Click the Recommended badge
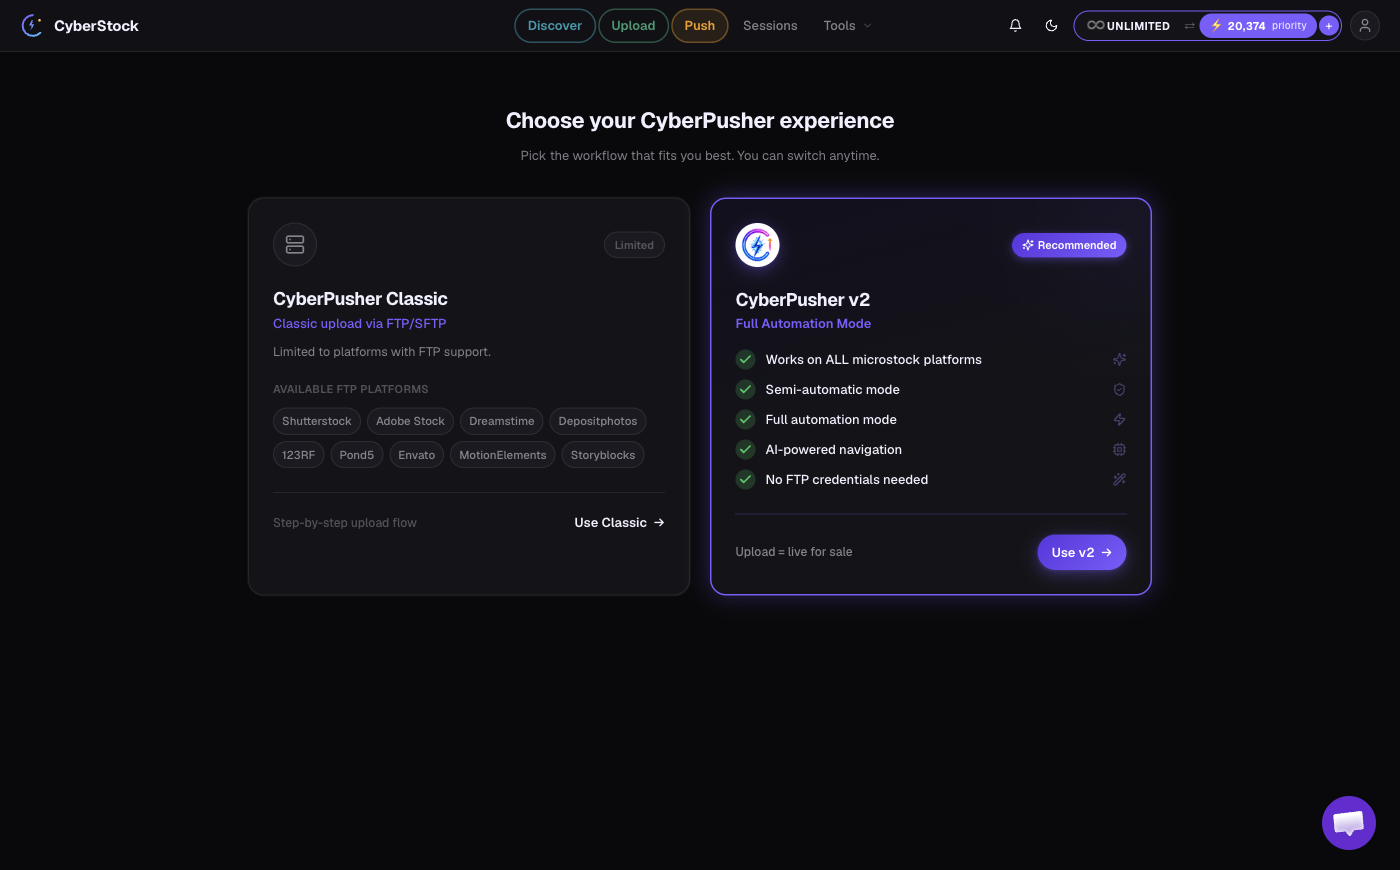The width and height of the screenshot is (1400, 870). pyautogui.click(x=1069, y=245)
